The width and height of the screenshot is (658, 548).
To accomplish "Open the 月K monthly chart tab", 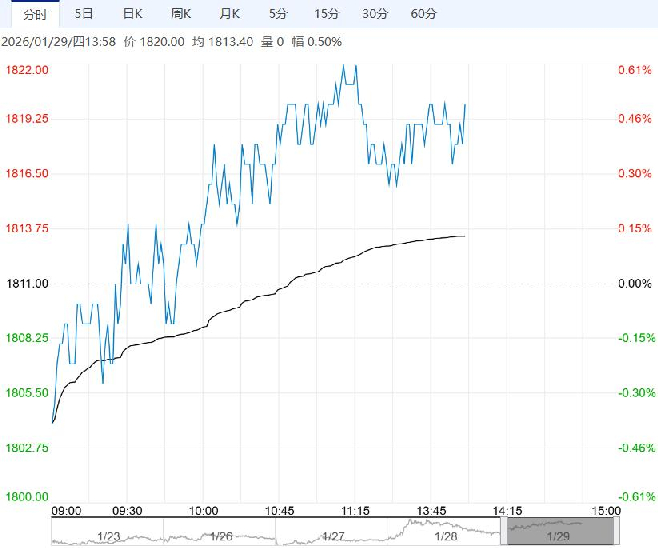I will pyautogui.click(x=230, y=14).
